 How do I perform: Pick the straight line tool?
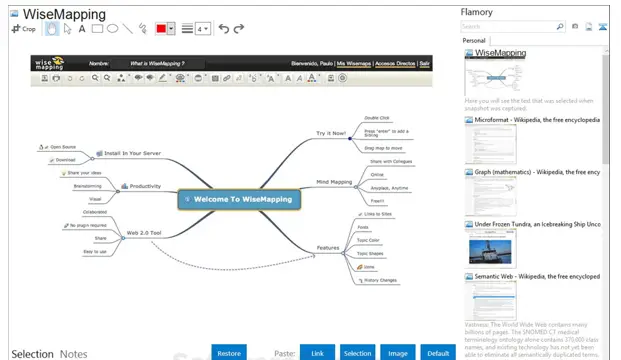(x=128, y=29)
